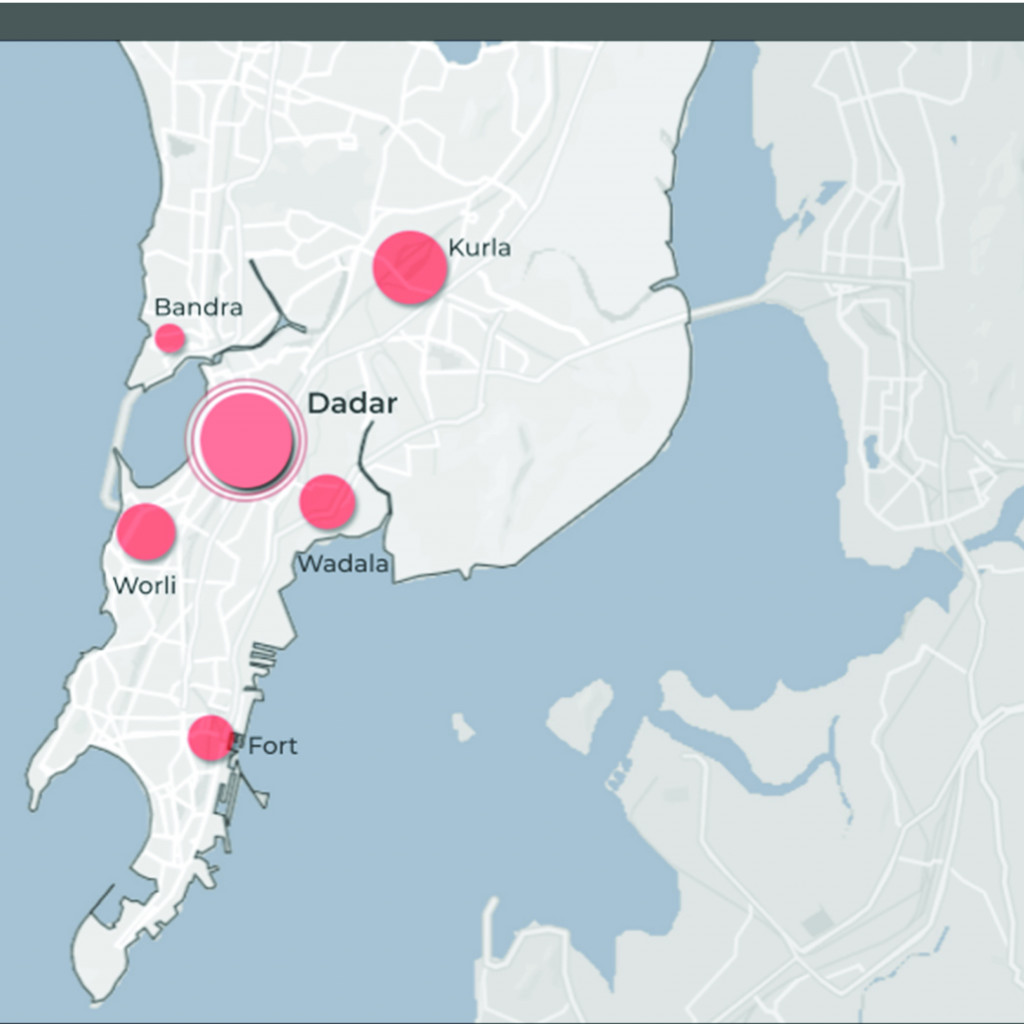1024x1024 pixels.
Task: Click the Fort text label
Action: [x=272, y=746]
